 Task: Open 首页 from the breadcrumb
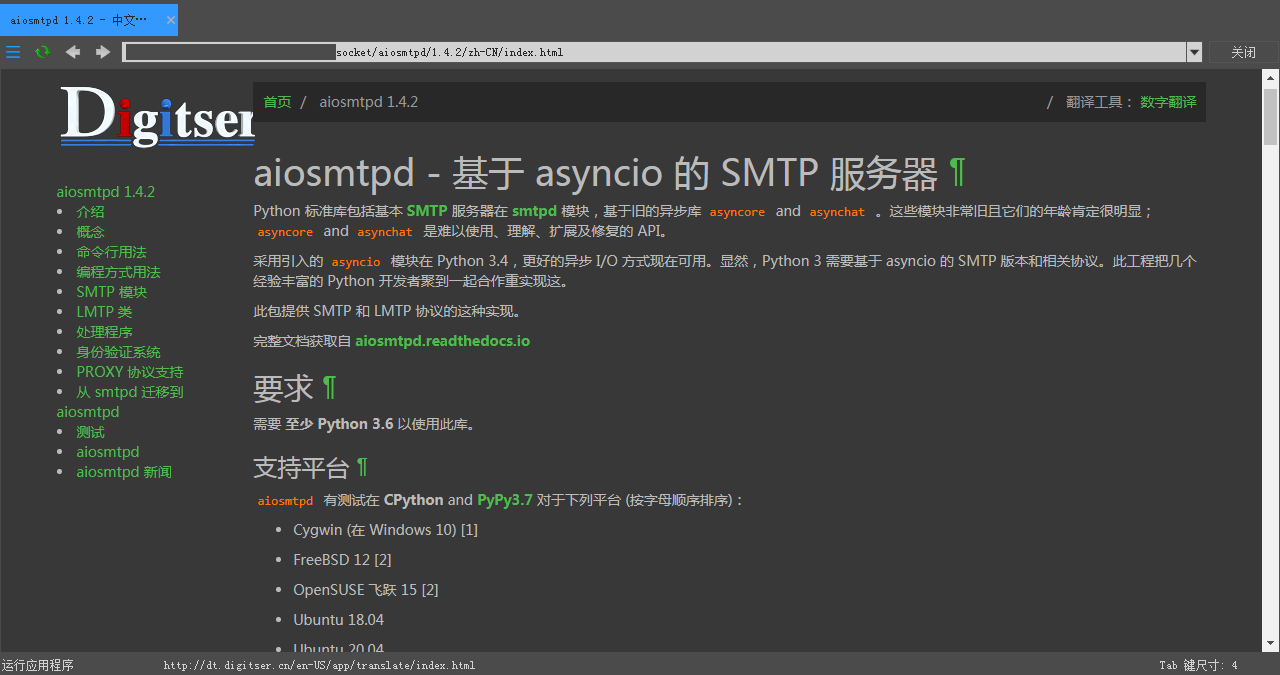277,101
